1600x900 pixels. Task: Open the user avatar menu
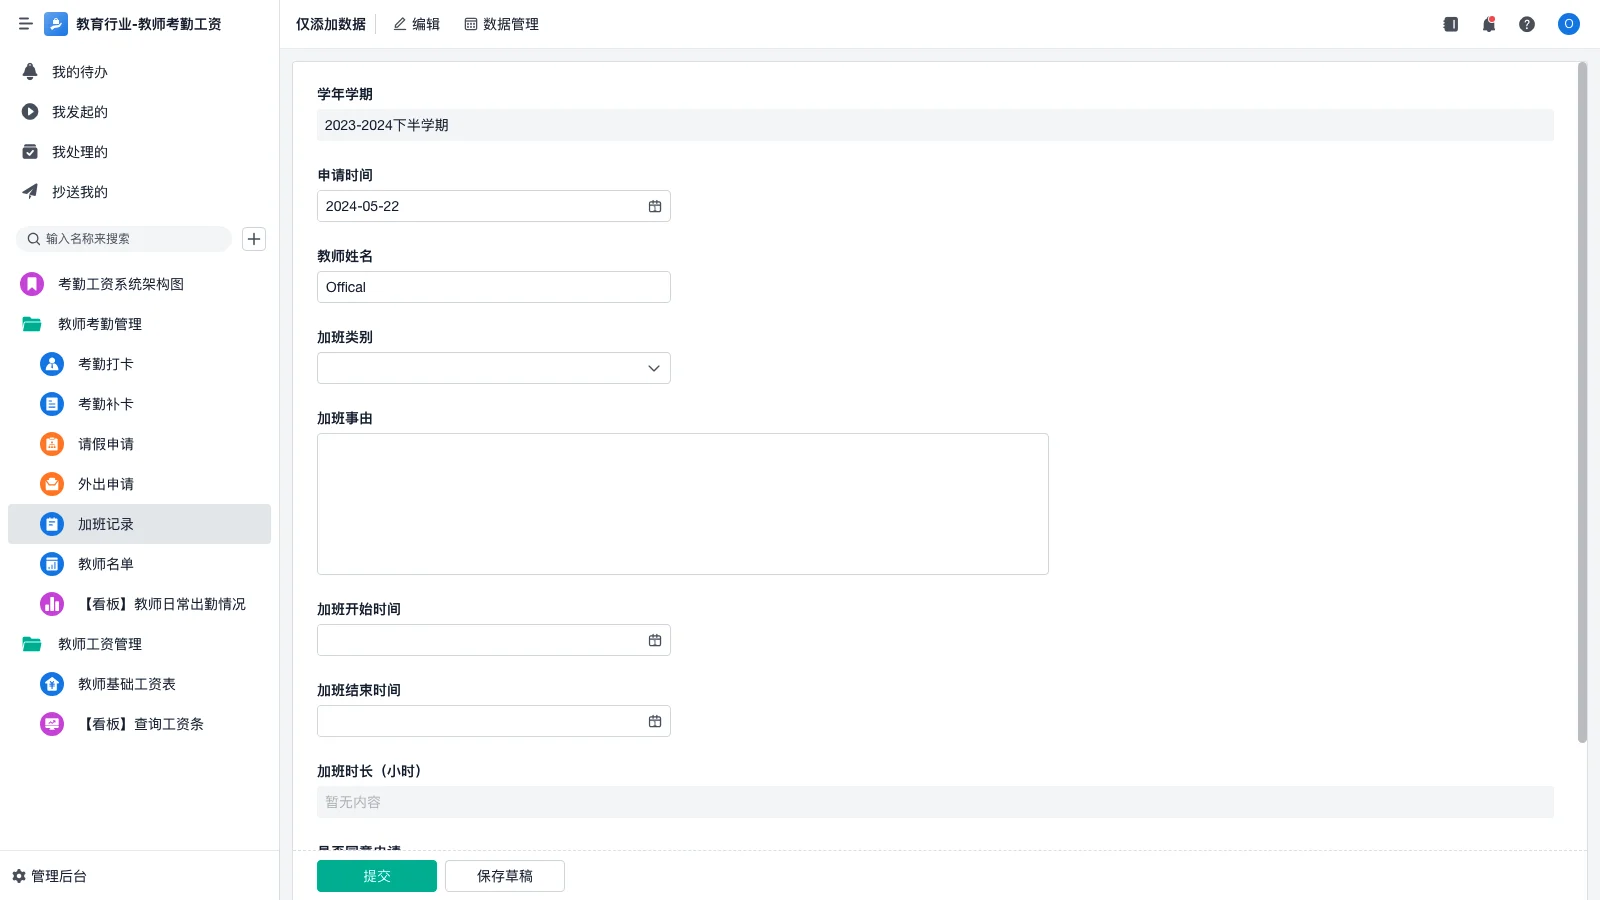pyautogui.click(x=1568, y=24)
